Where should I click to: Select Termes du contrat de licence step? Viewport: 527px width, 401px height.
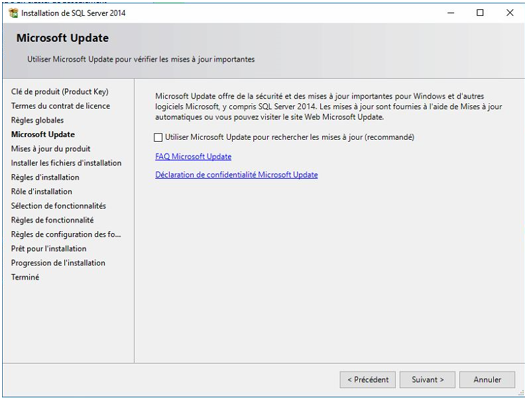(x=60, y=106)
